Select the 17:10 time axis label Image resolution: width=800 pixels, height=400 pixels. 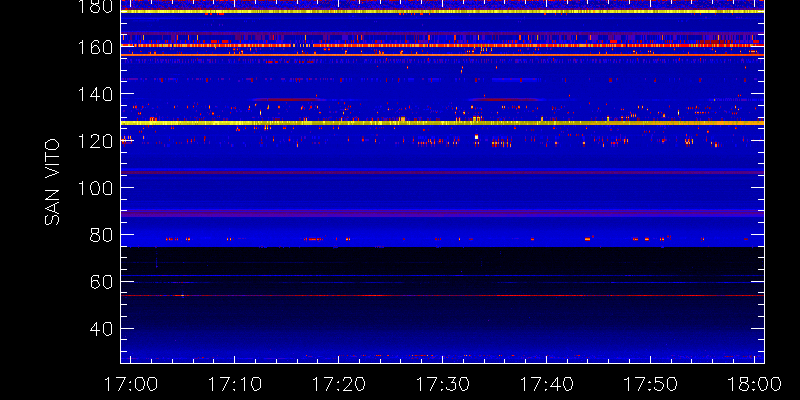pyautogui.click(x=234, y=384)
